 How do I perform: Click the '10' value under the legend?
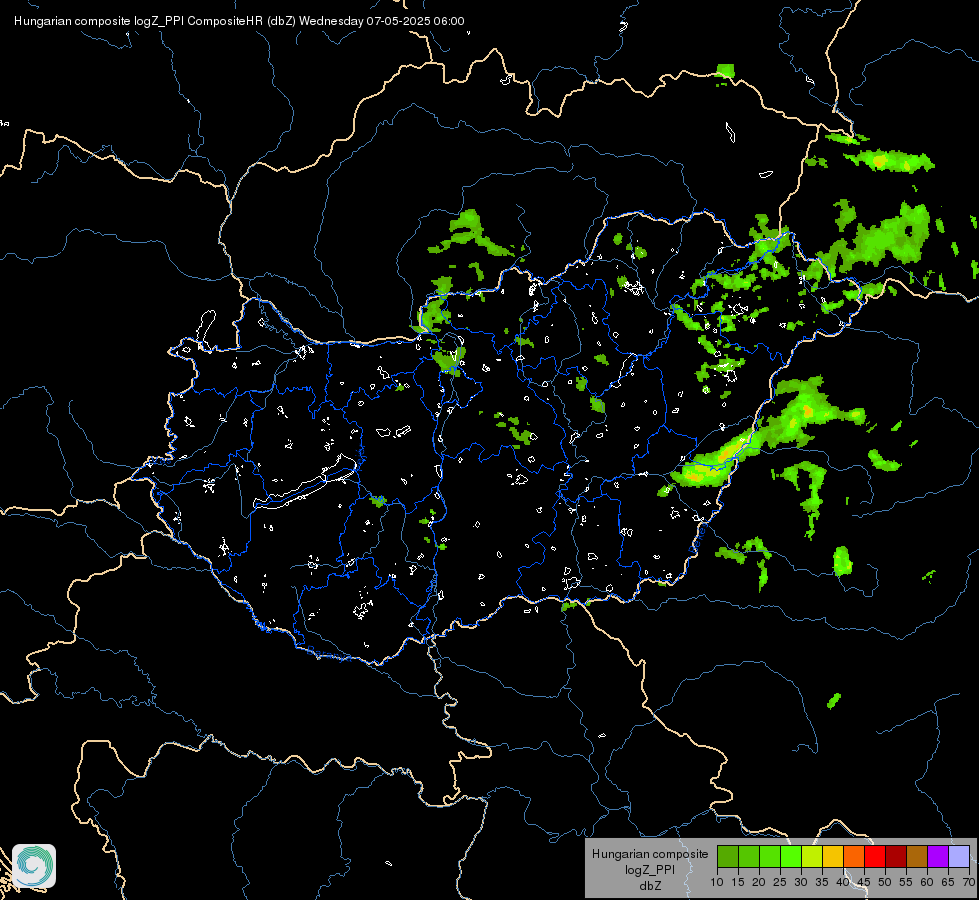[x=717, y=882]
